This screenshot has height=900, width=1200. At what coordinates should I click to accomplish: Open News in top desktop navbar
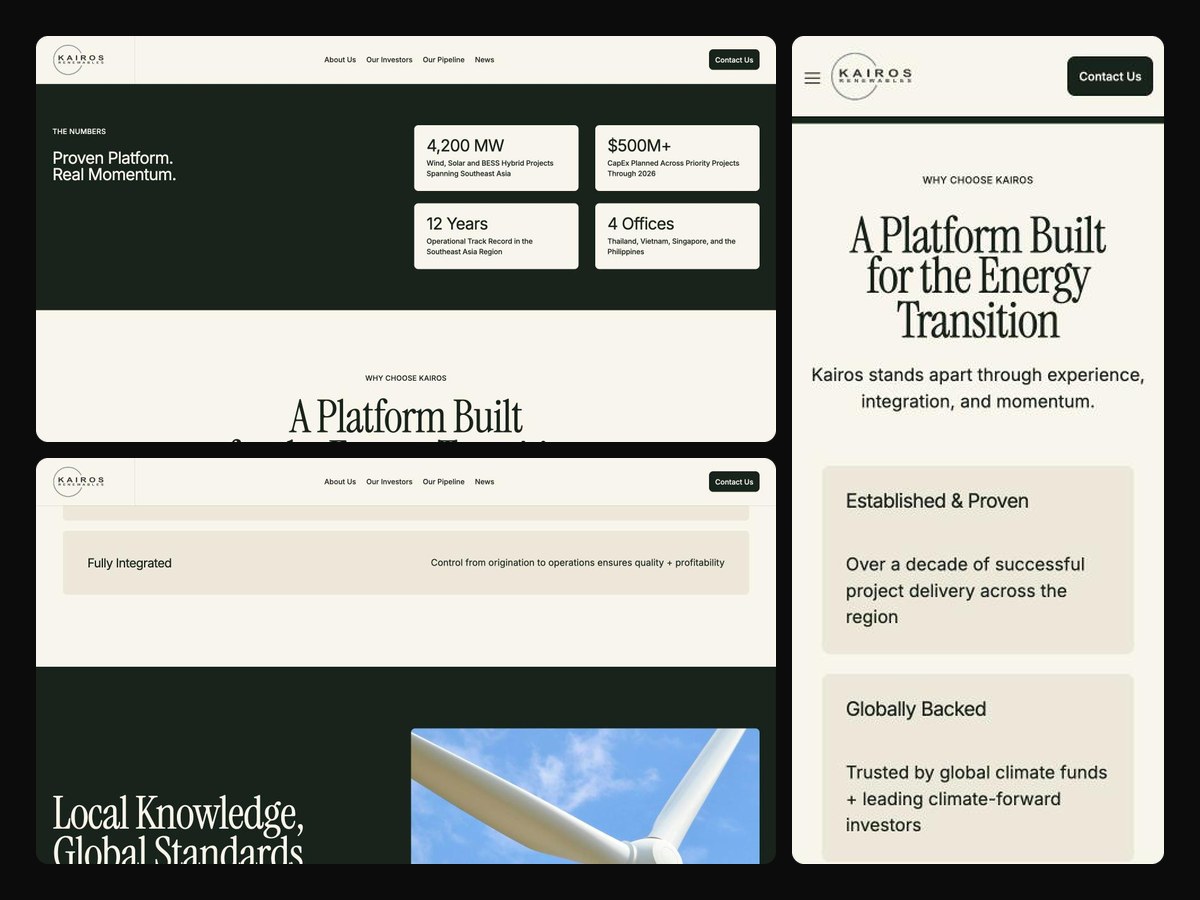click(484, 60)
